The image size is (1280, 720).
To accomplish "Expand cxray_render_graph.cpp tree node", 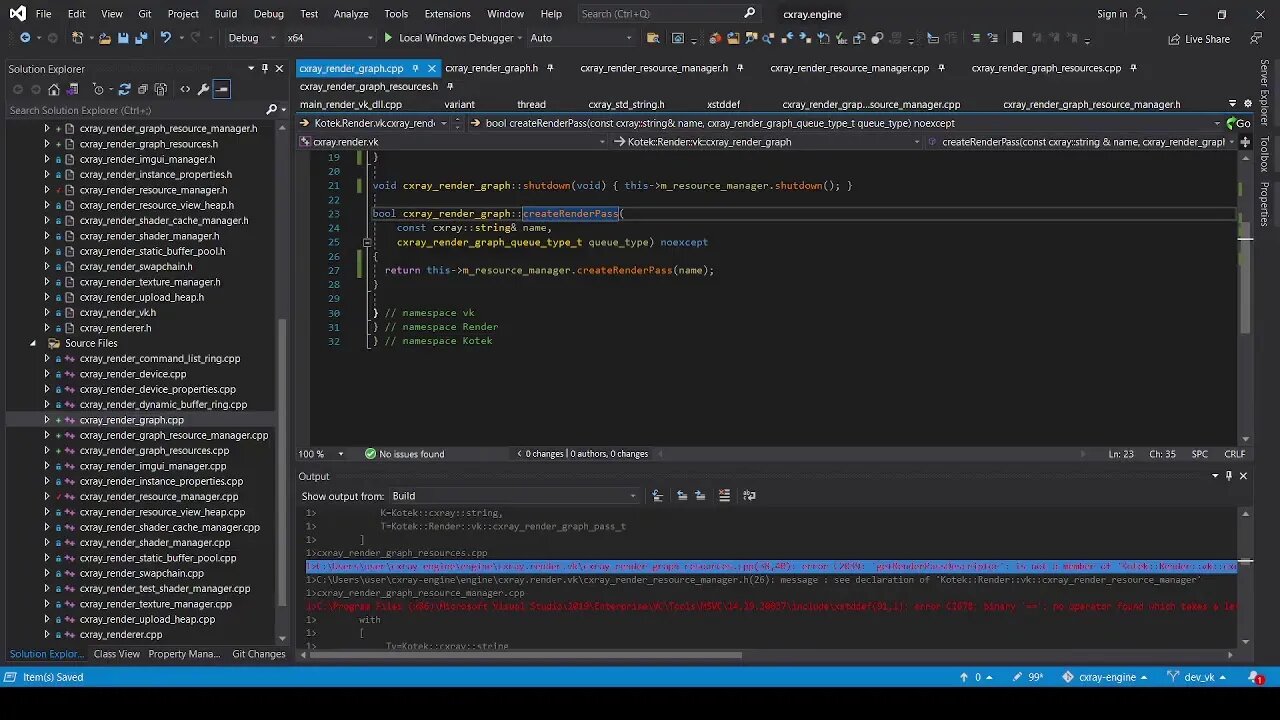I will (x=46, y=420).
